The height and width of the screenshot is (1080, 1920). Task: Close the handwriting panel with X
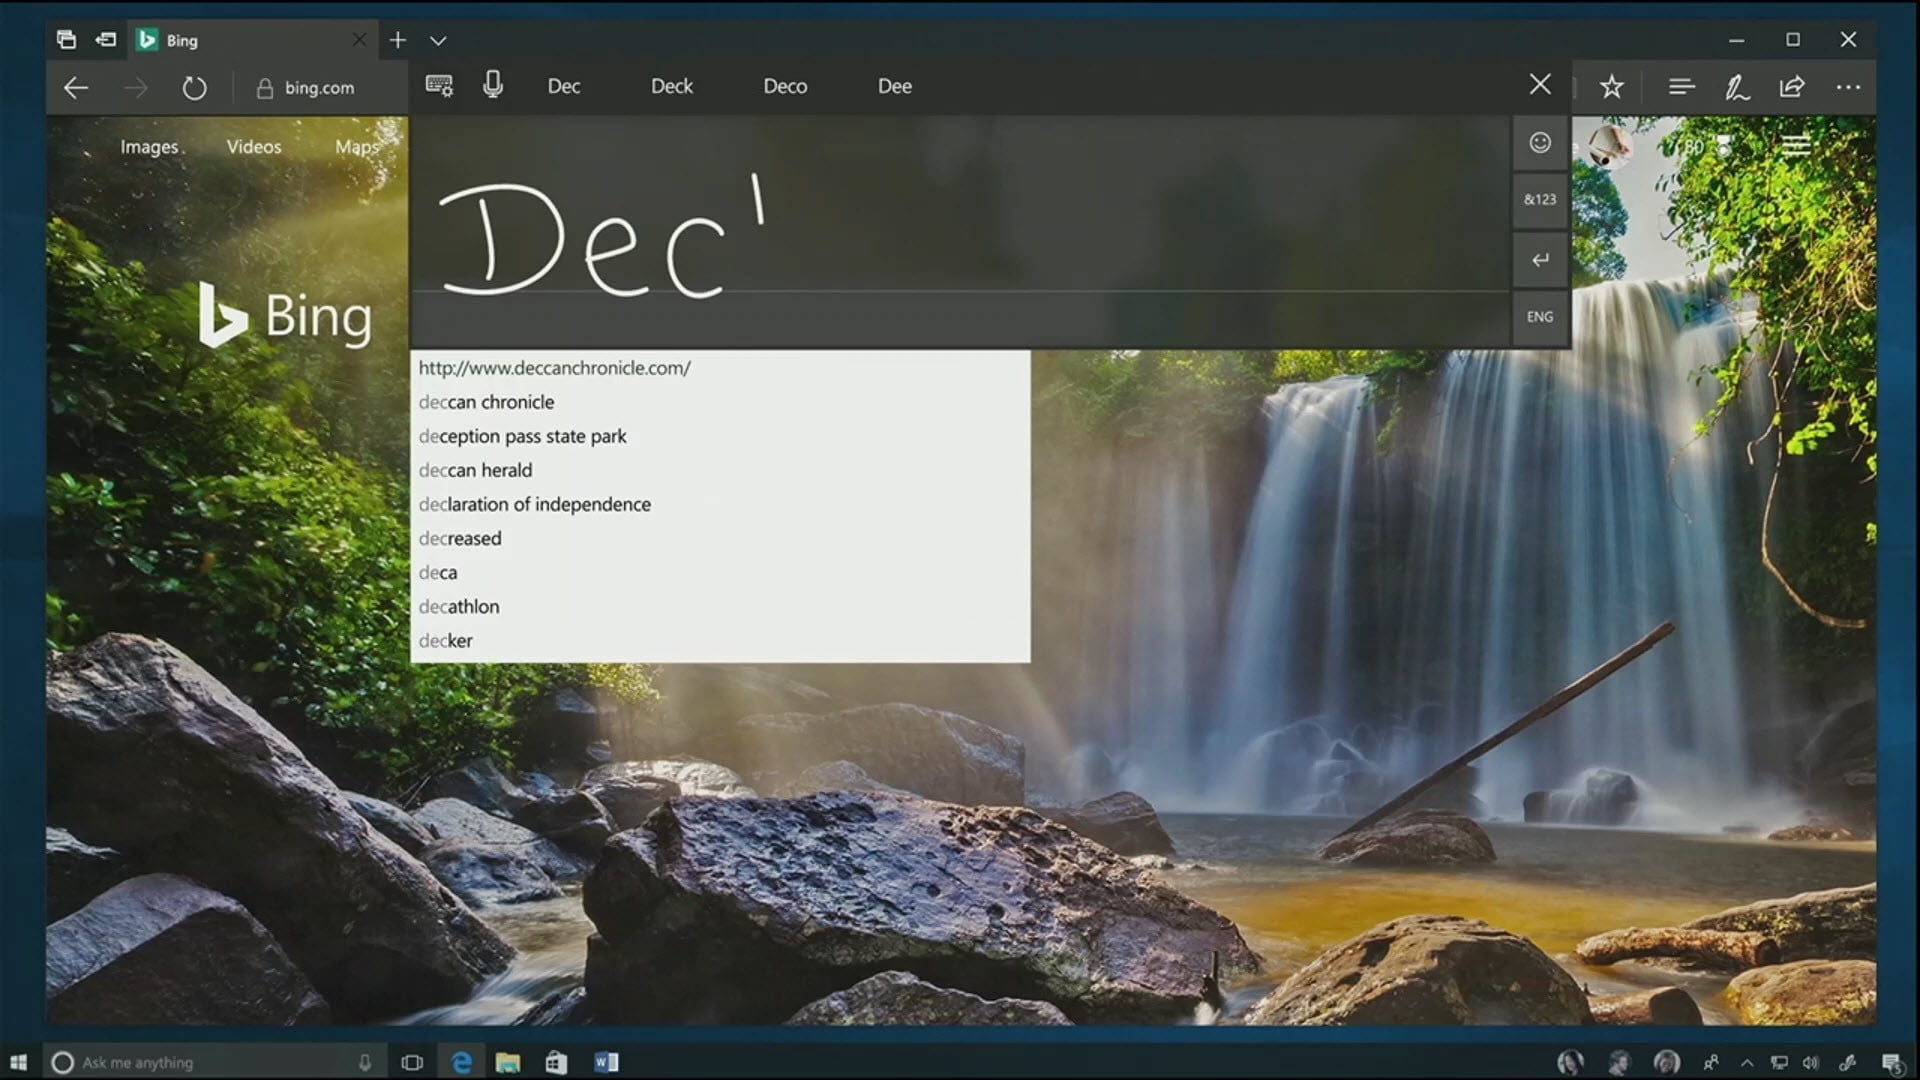pyautogui.click(x=1540, y=85)
